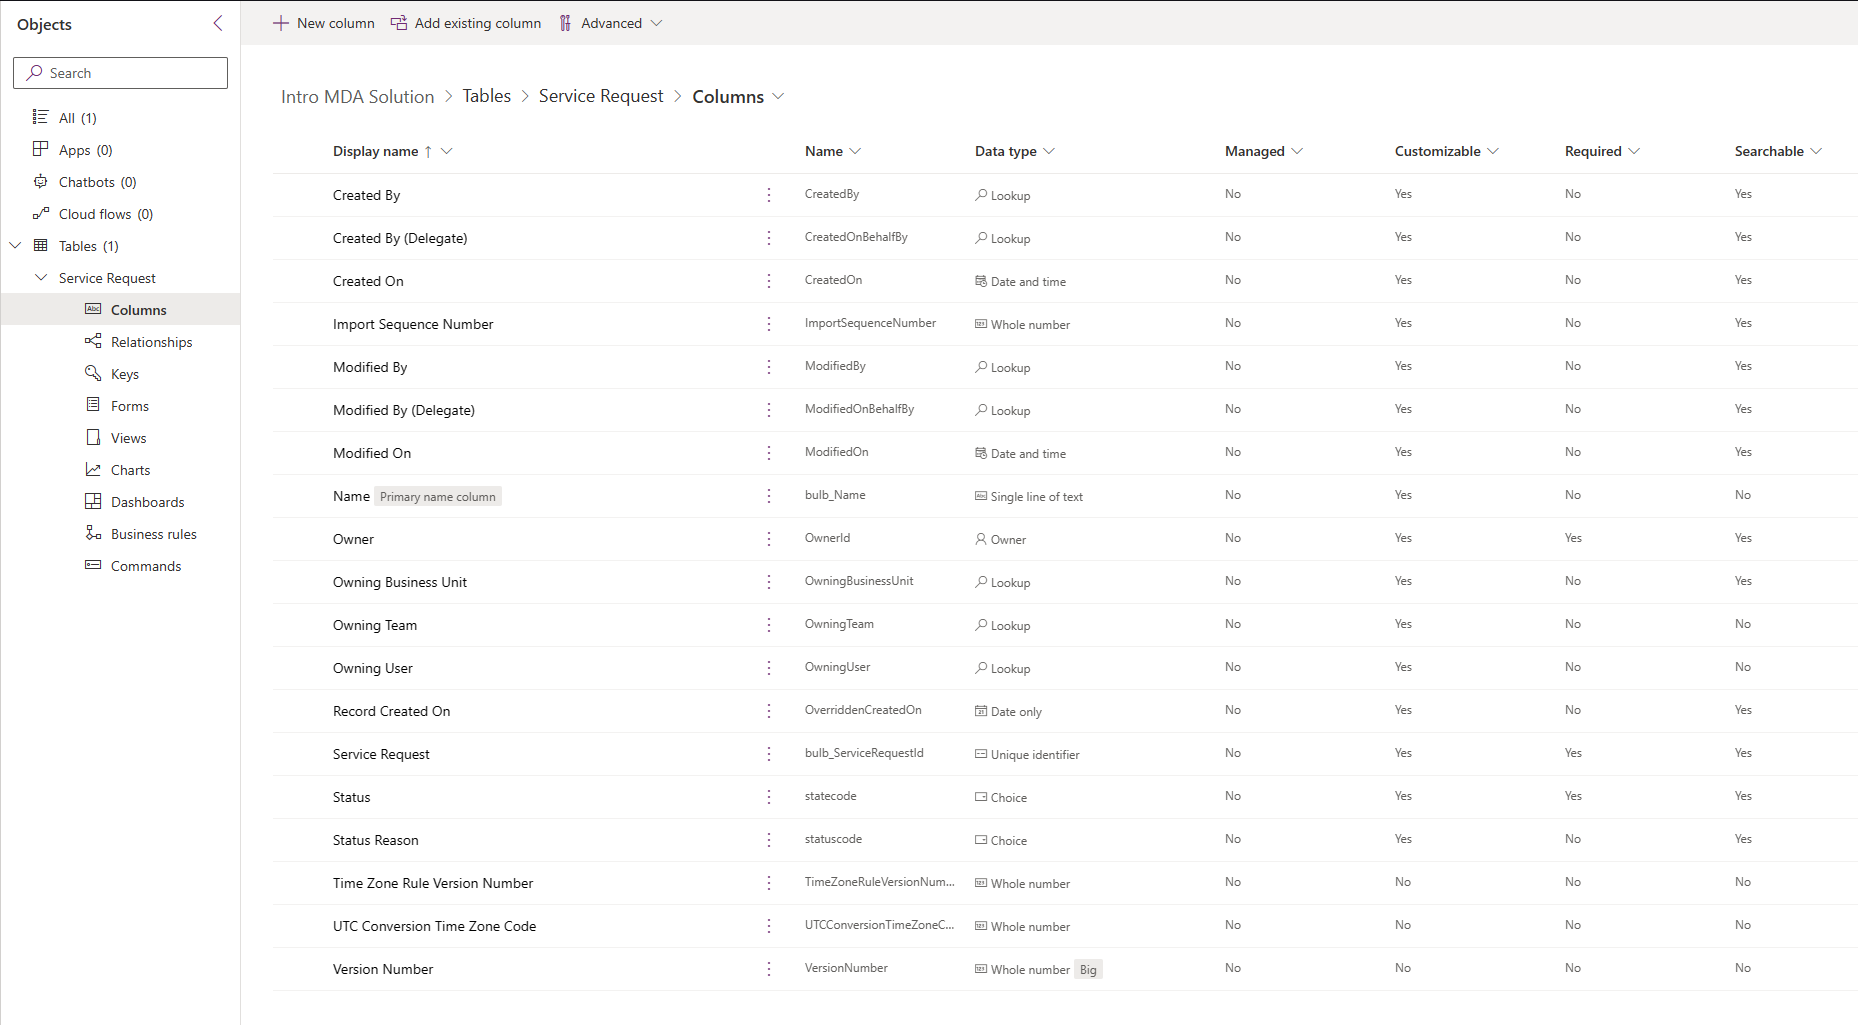Screen dimensions: 1858x1025
Task: Open more options for Owning Team row
Action: point(769,625)
